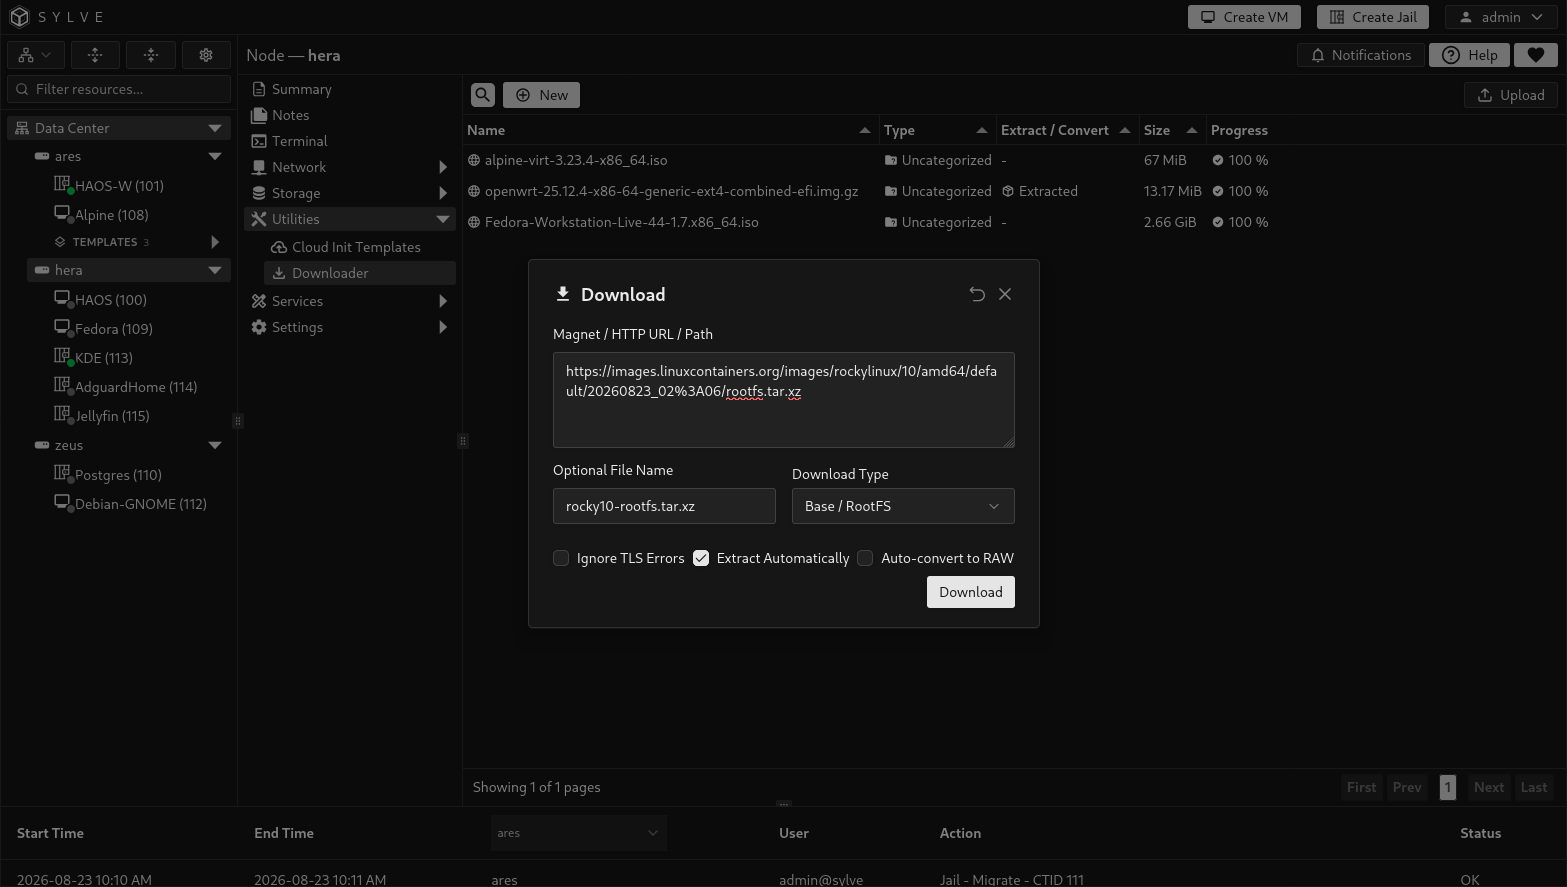This screenshot has height=887, width=1567.
Task: Select Postgres (110) jail
Action: (x=118, y=475)
